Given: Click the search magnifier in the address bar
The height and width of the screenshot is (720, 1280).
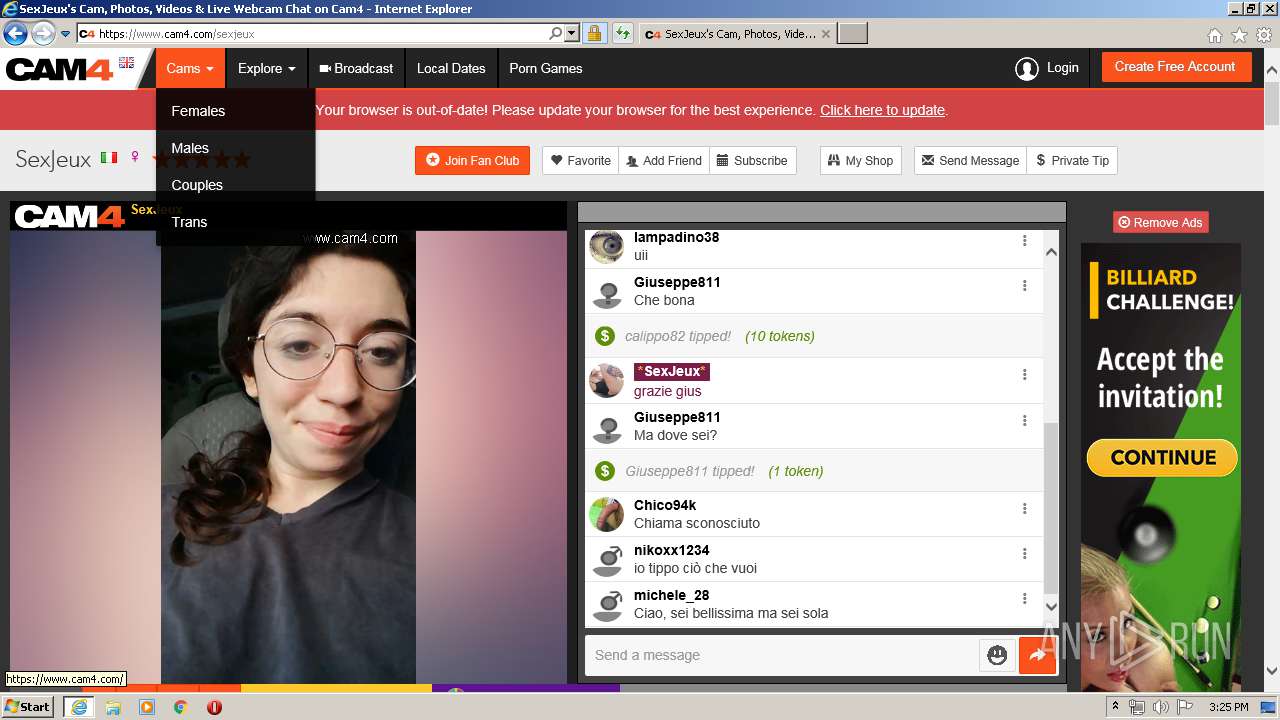Looking at the screenshot, I should 556,33.
